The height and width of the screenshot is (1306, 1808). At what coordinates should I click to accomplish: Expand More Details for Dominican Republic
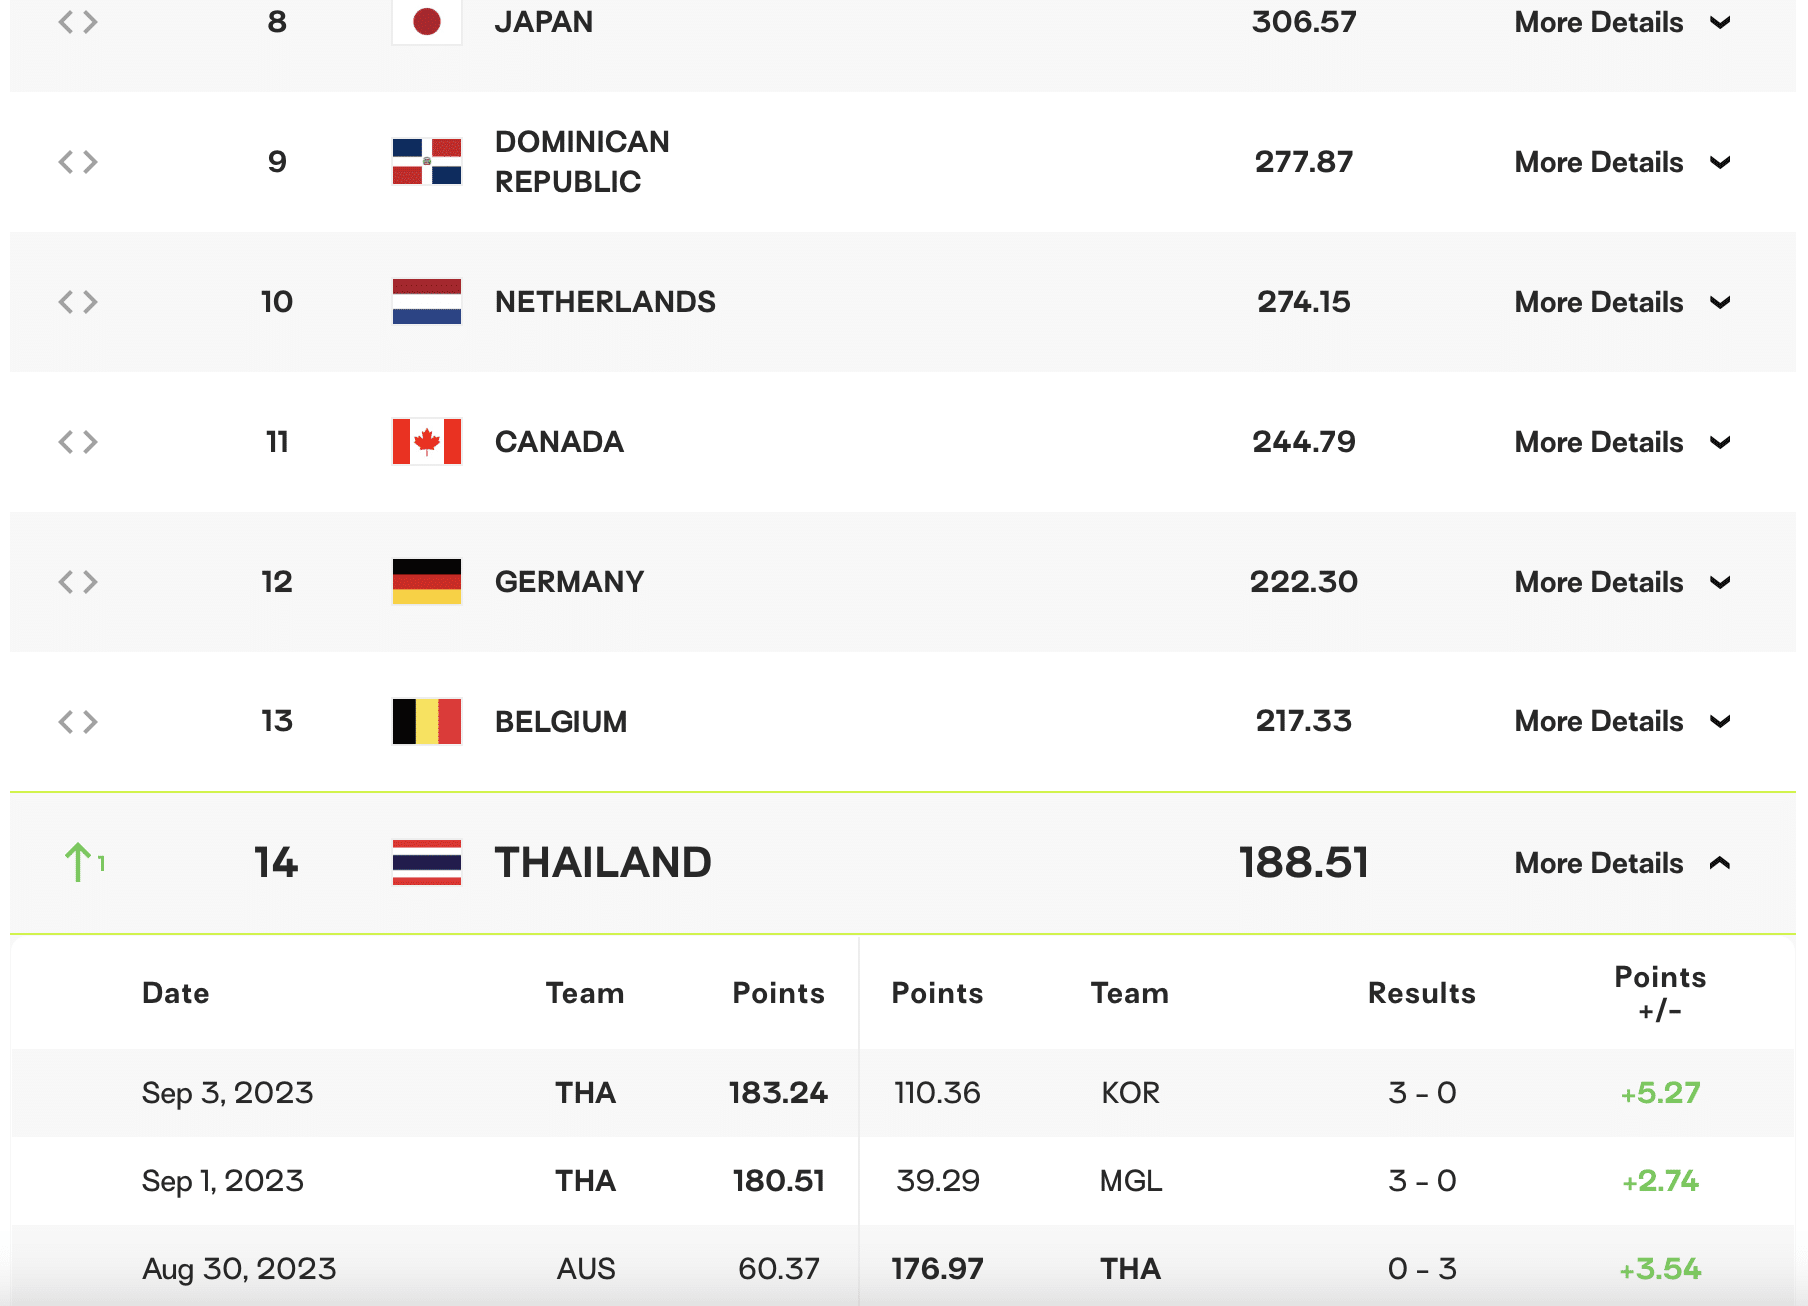tap(1621, 162)
